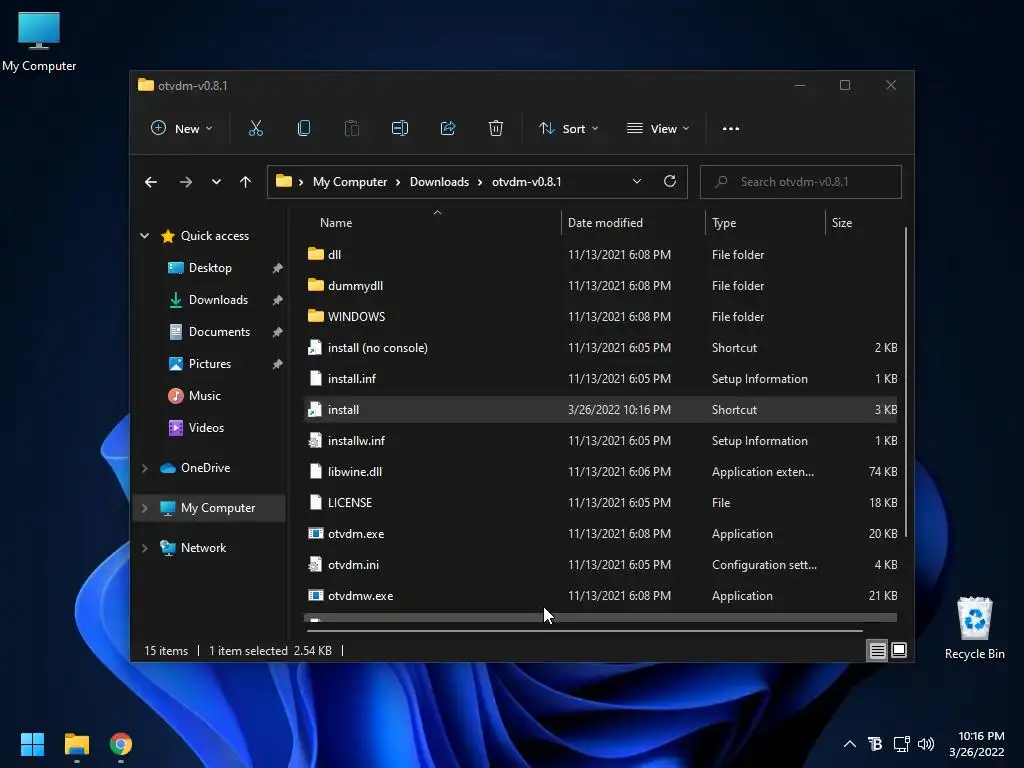Open the recent locations chevron
The image size is (1024, 768).
[216, 182]
